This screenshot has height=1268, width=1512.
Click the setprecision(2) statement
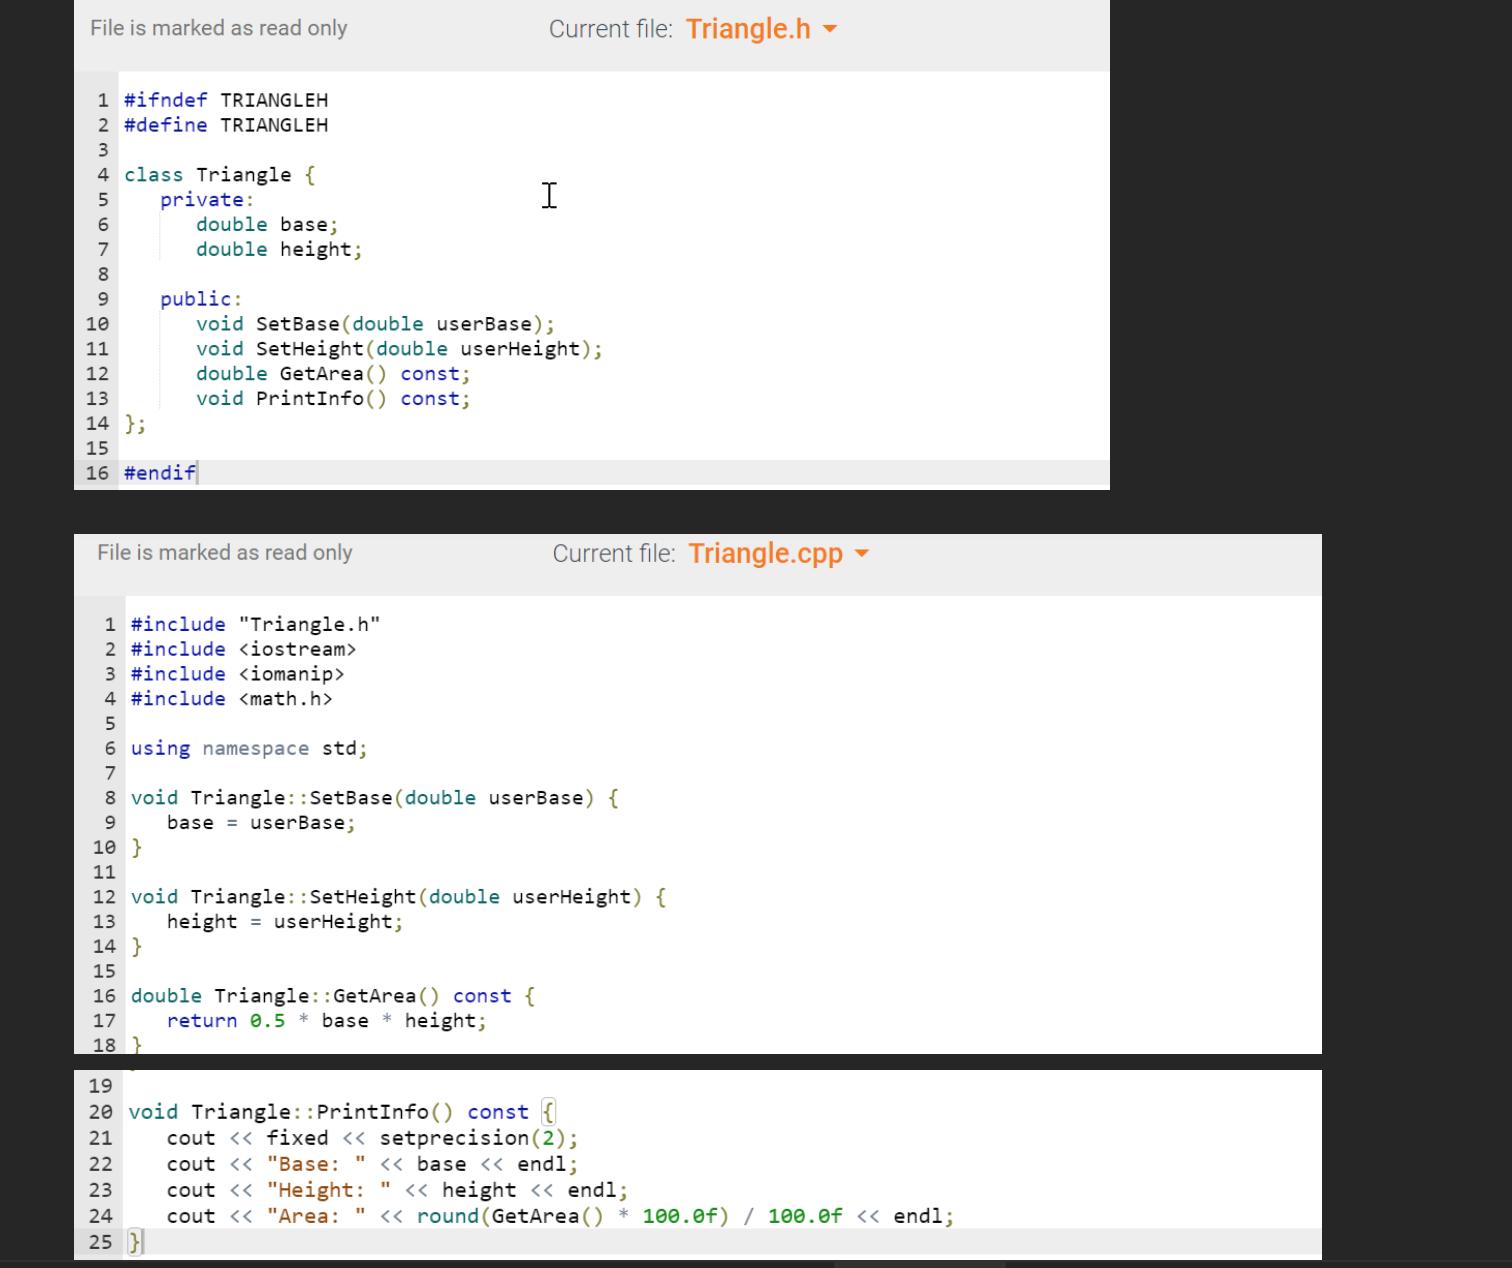[x=370, y=1137]
